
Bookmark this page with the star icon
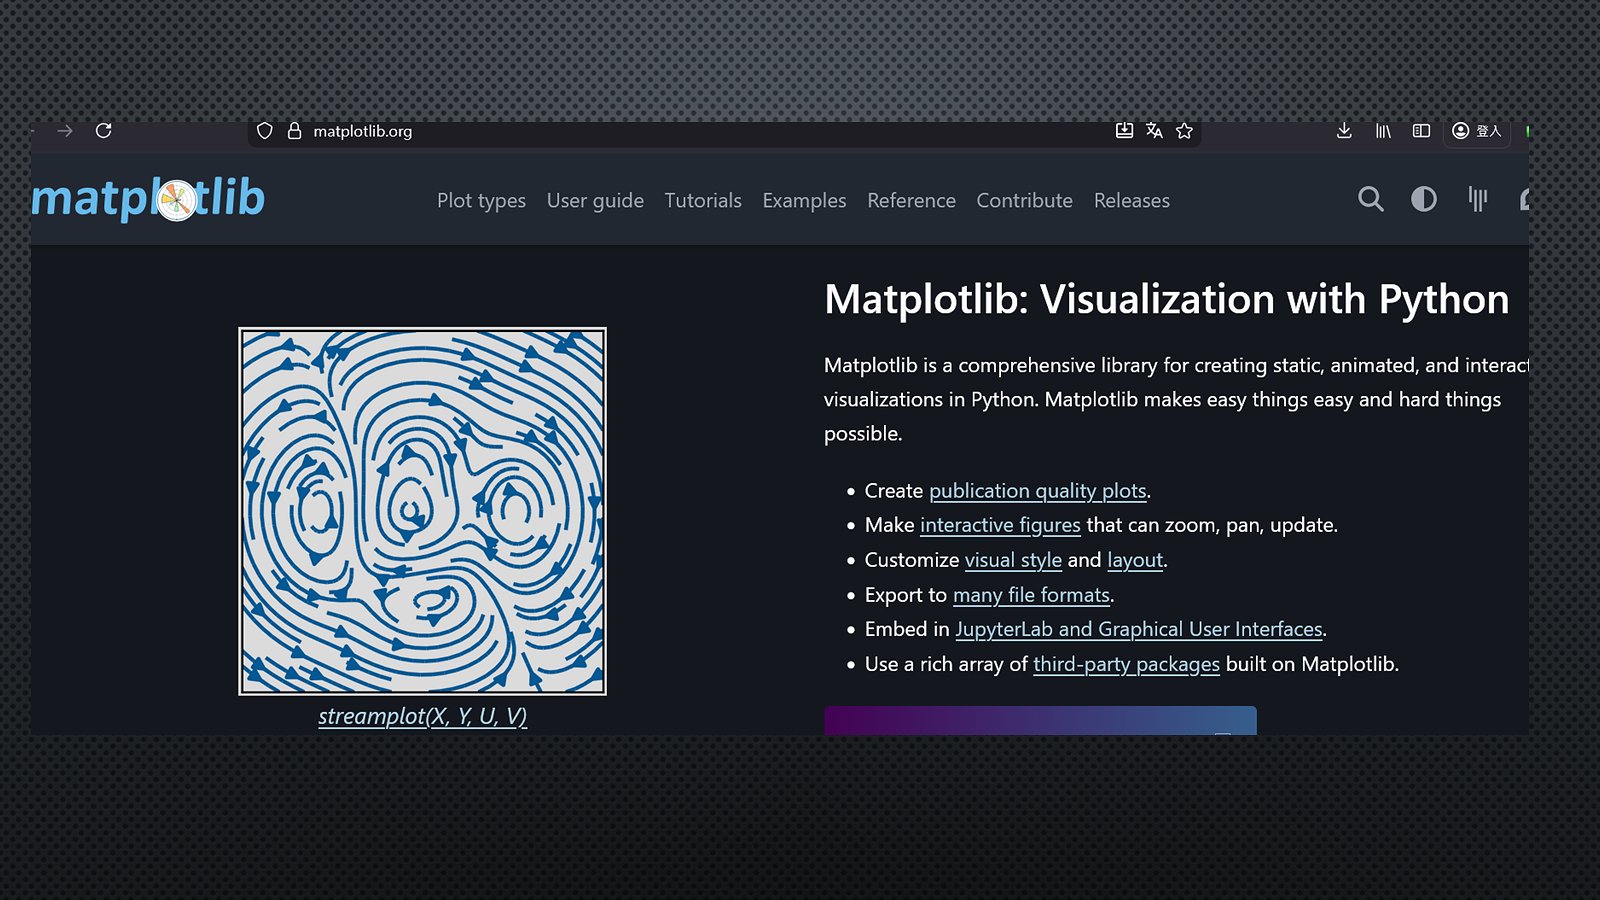1184,131
